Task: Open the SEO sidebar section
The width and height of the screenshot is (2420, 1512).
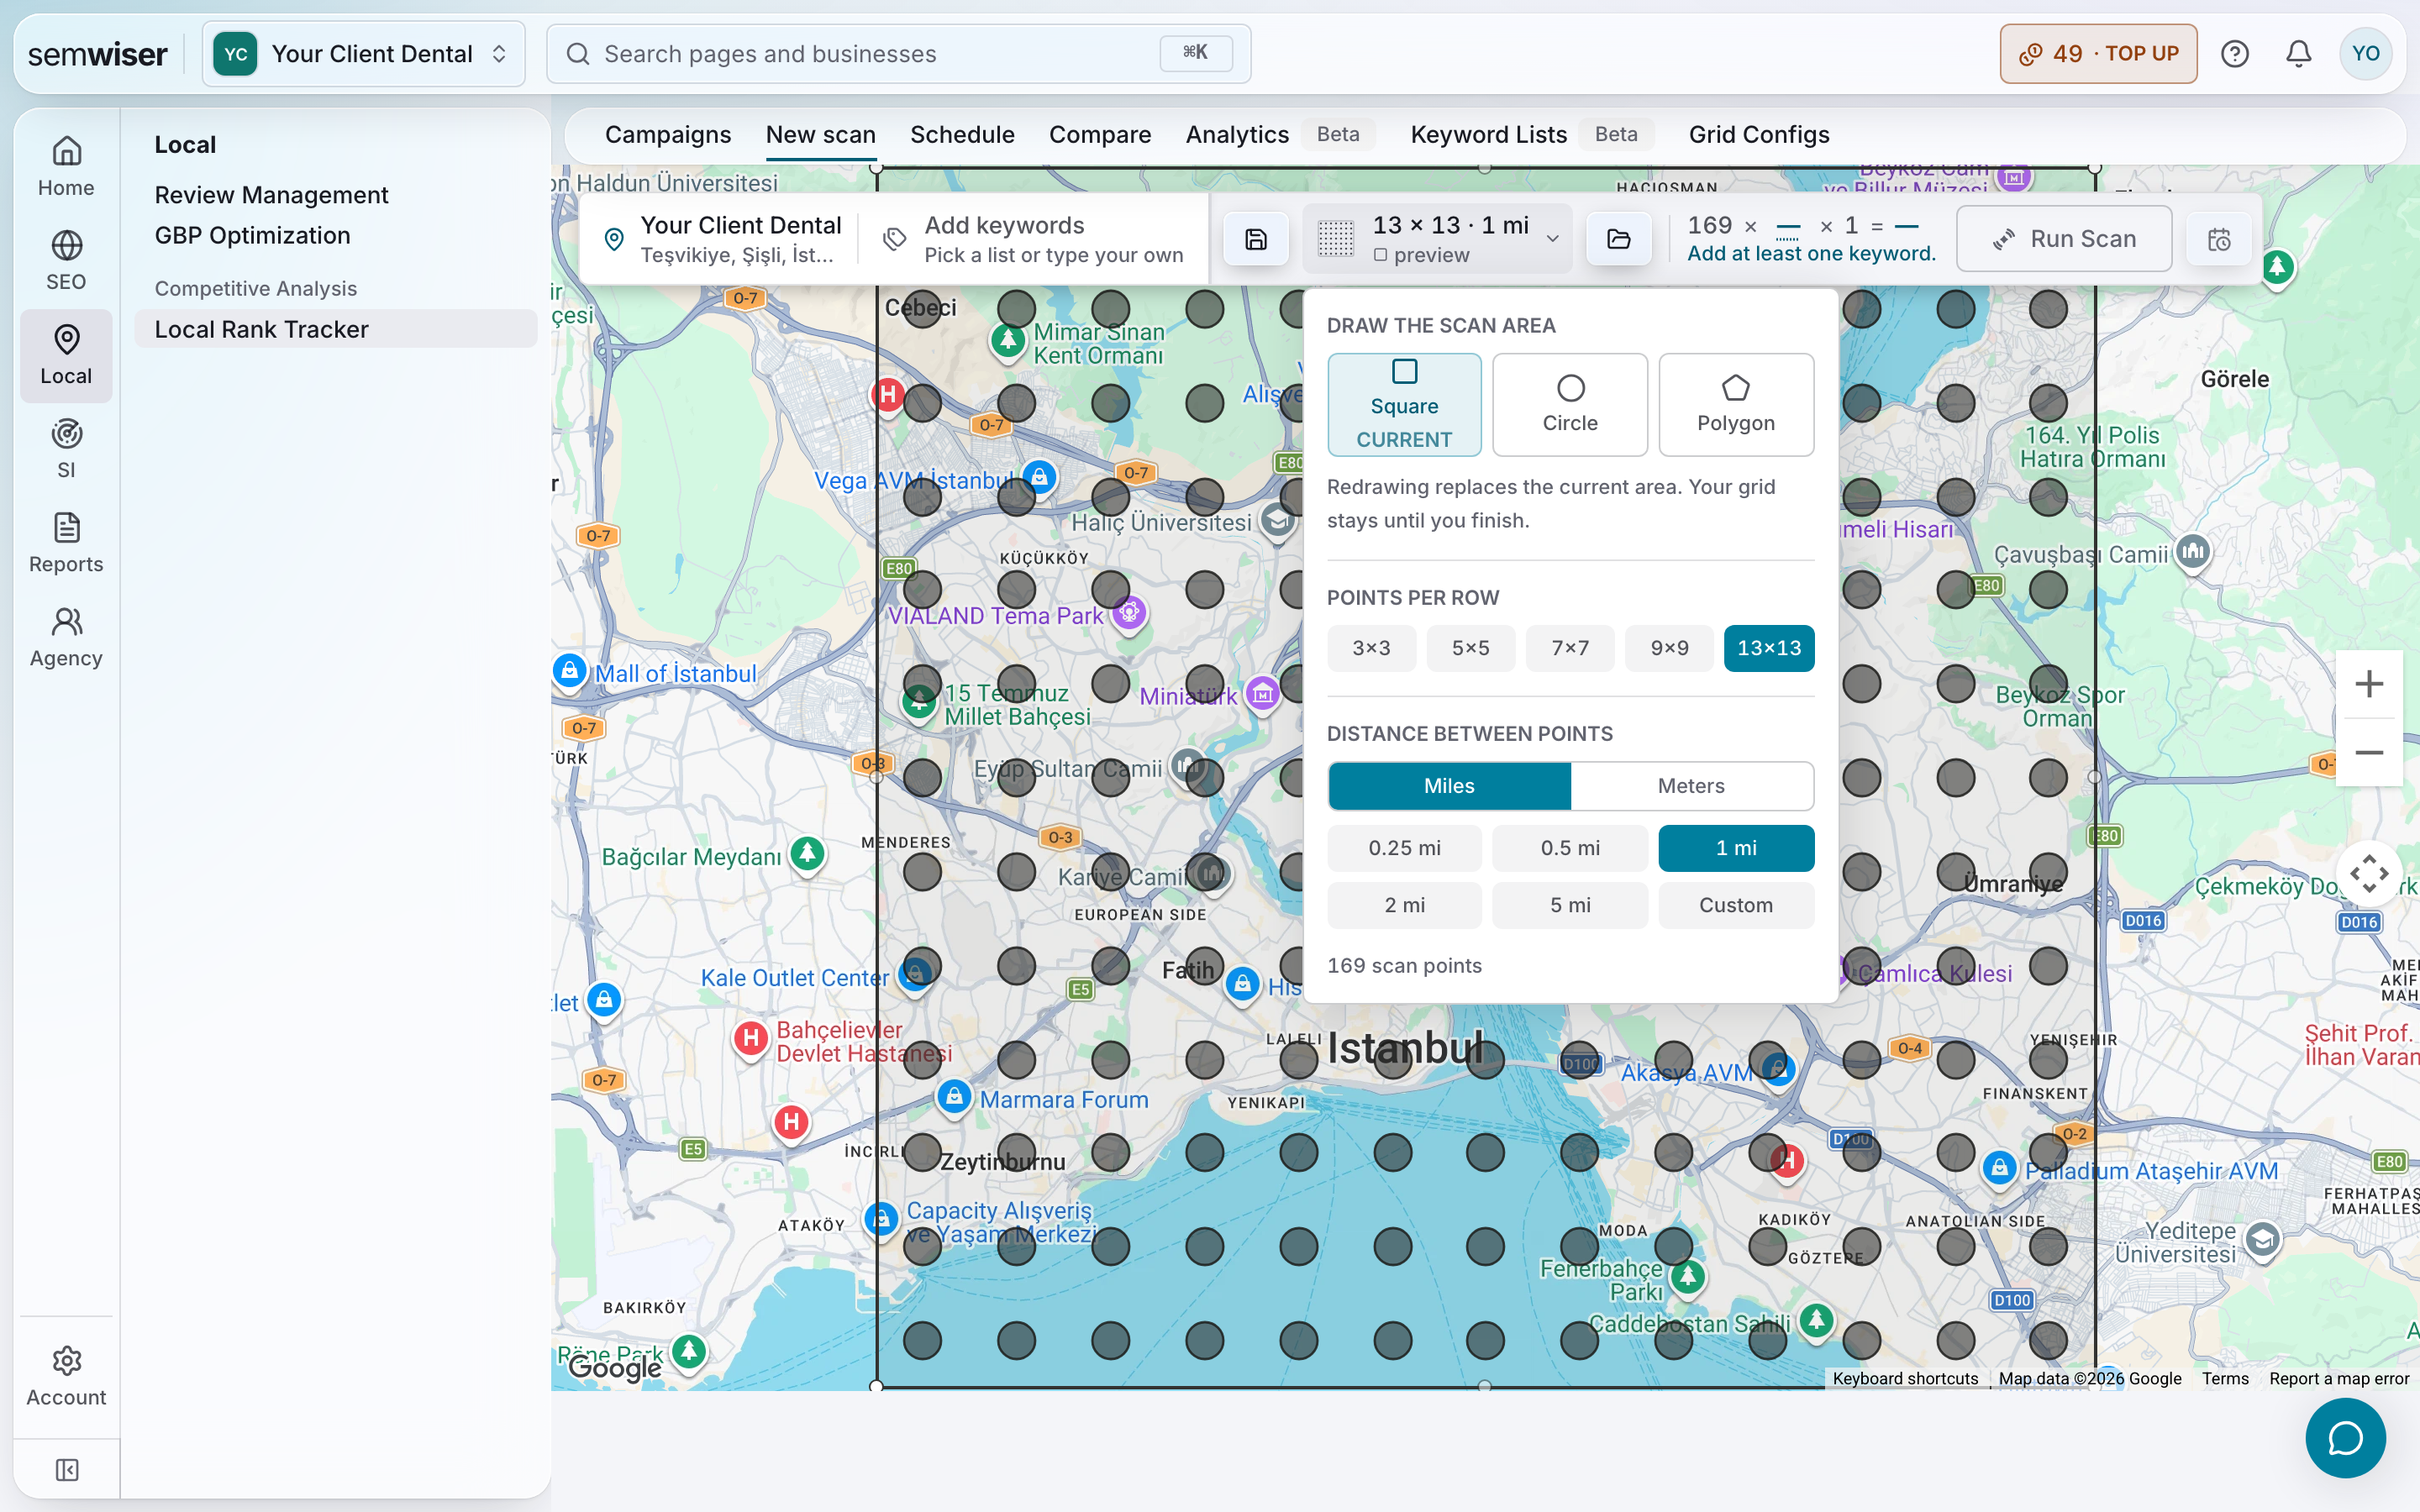Action: pos(66,261)
